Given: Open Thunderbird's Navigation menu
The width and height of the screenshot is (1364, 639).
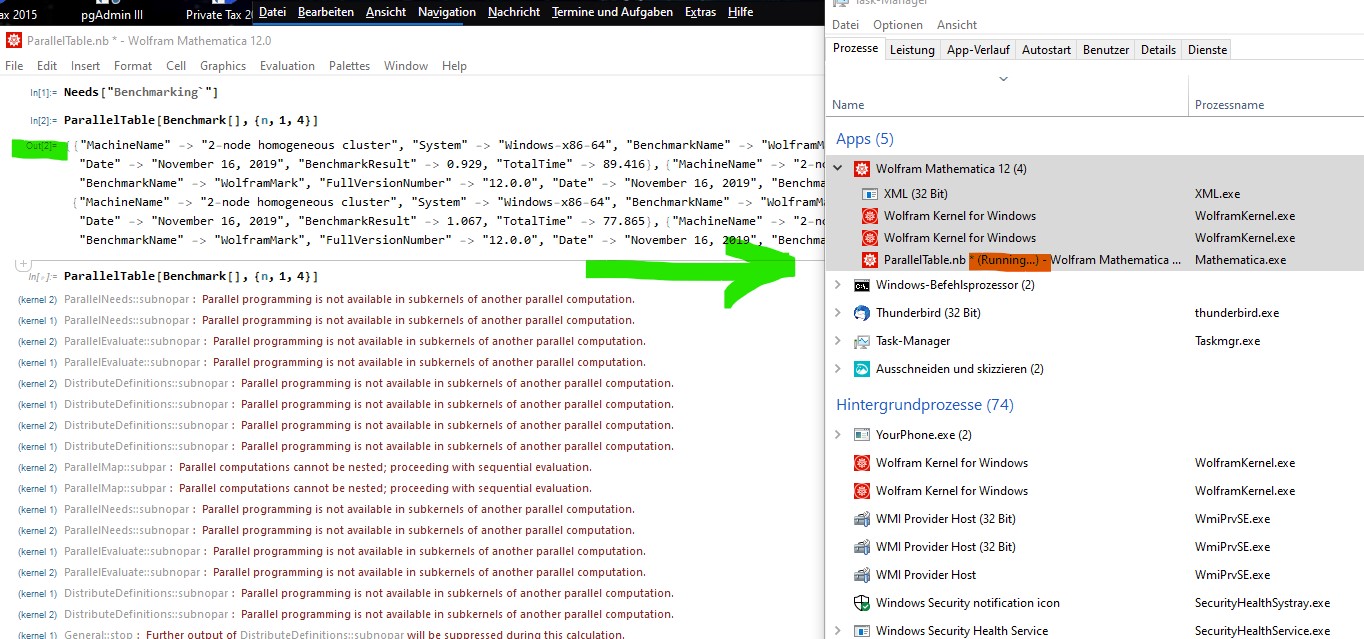Looking at the screenshot, I should (x=447, y=12).
